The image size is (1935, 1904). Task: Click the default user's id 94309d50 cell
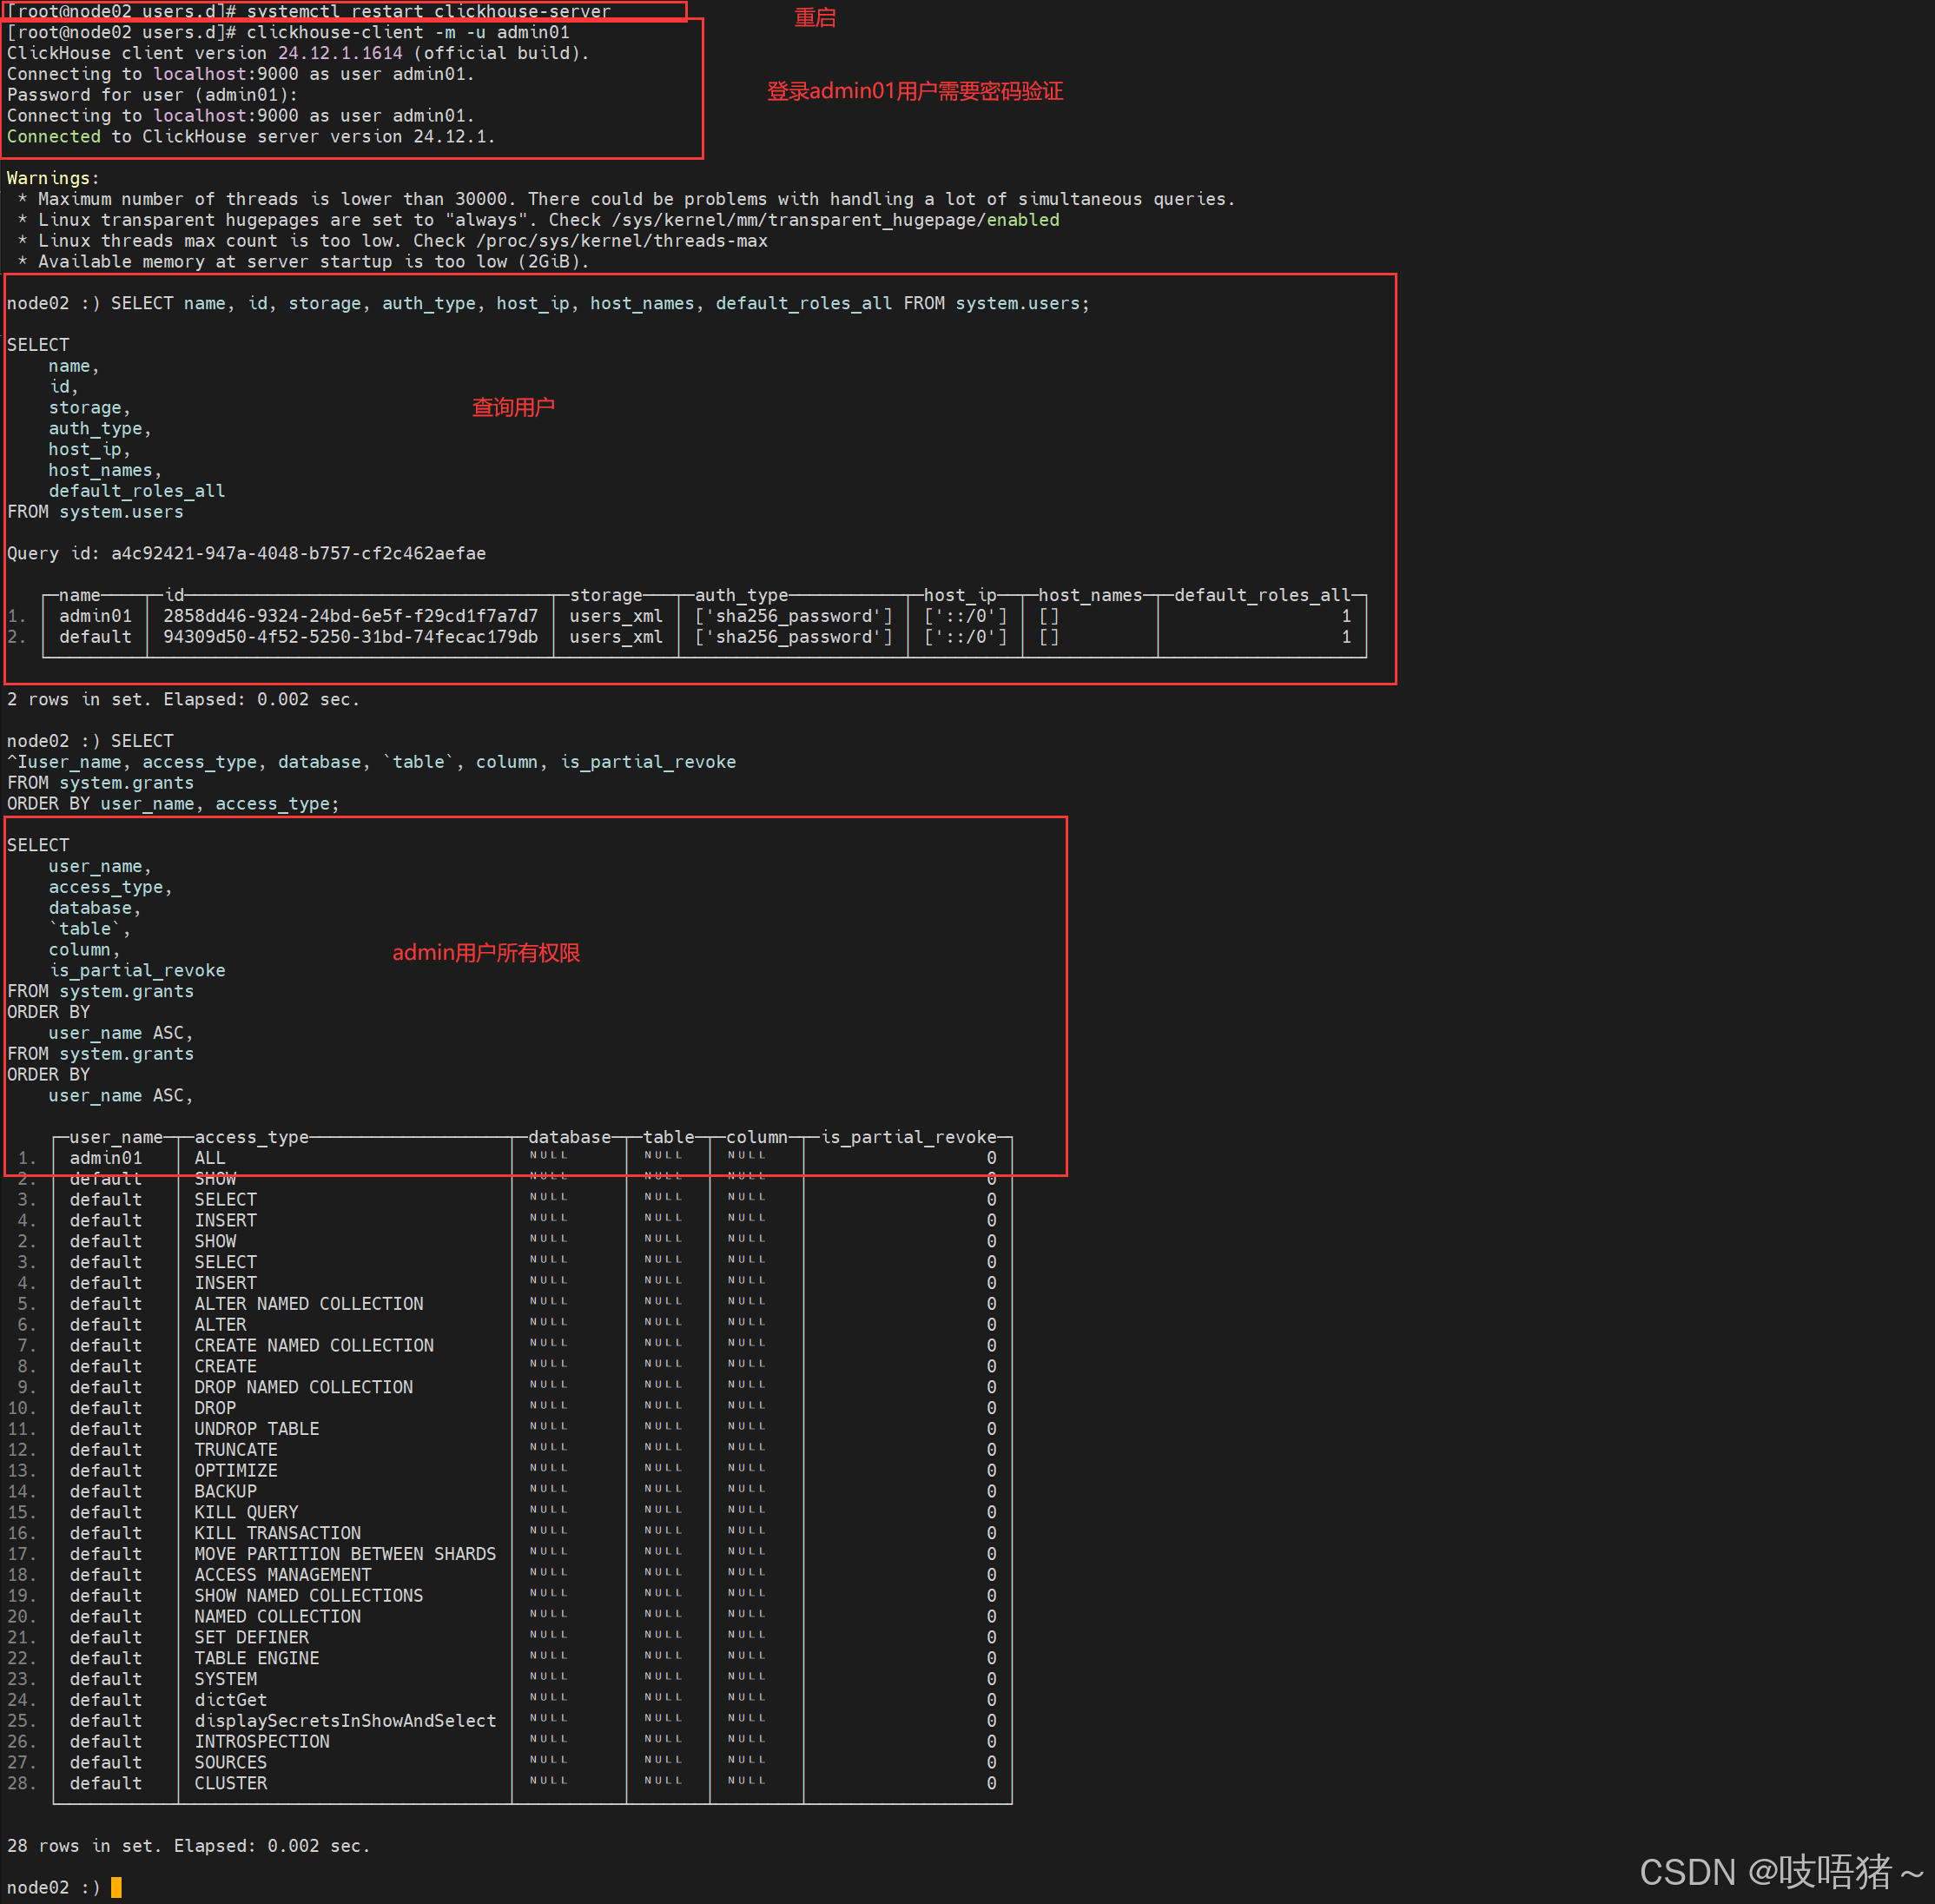pos(350,637)
